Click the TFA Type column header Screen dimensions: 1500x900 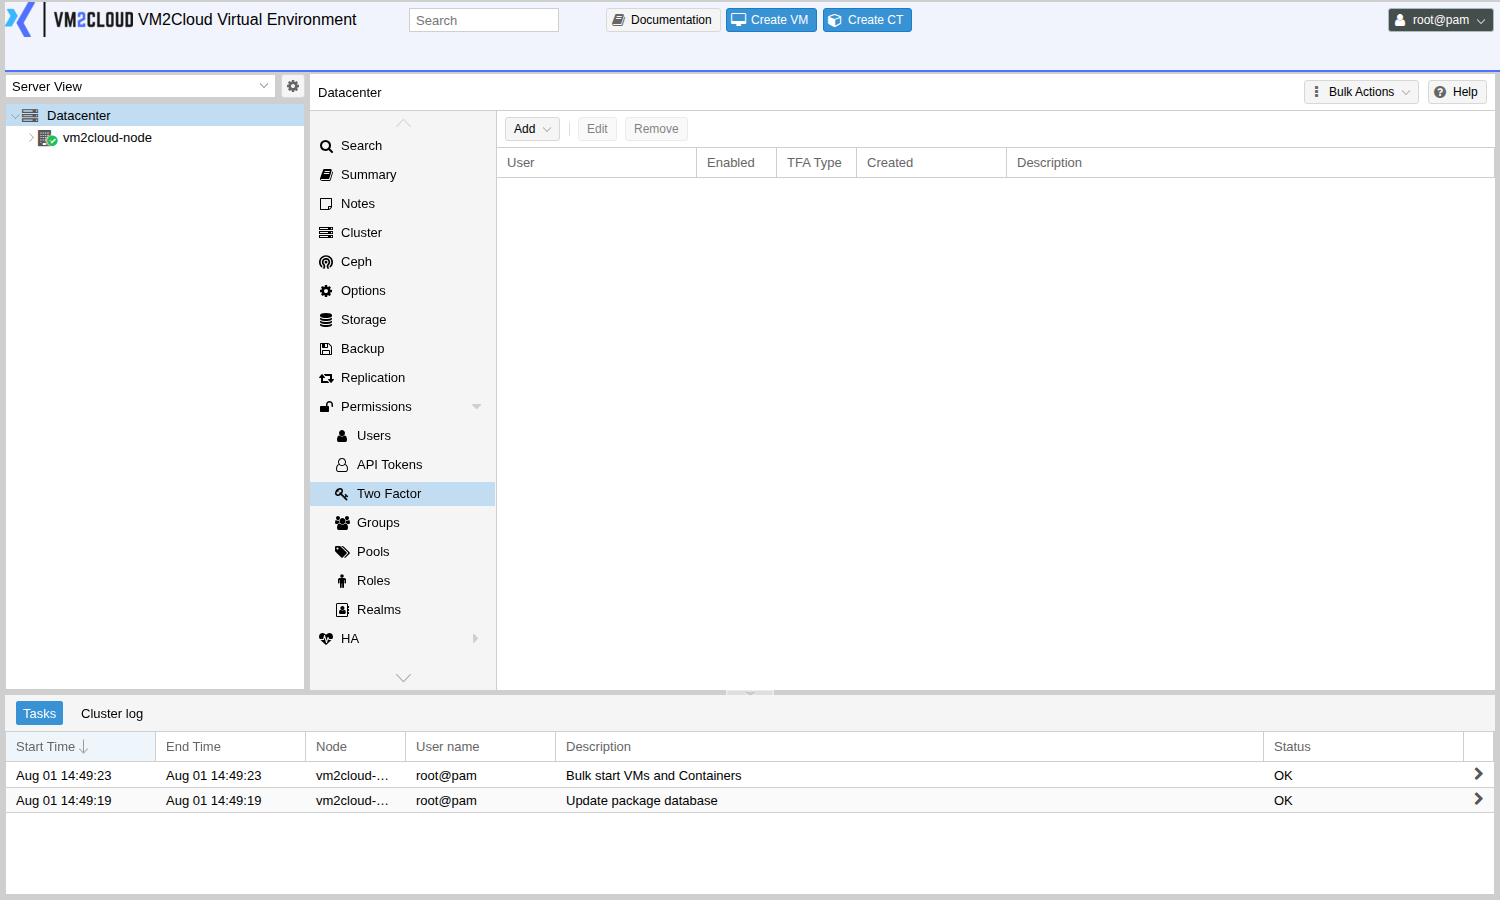(816, 163)
